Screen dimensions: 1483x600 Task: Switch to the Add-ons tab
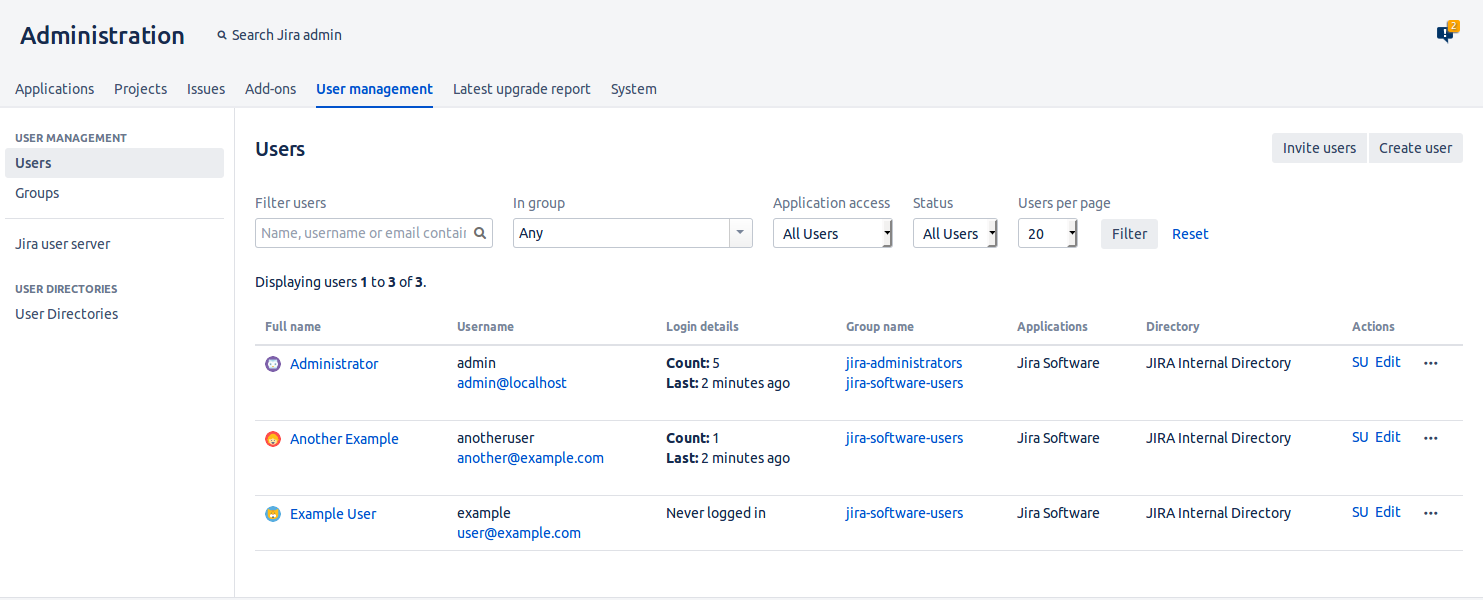(x=270, y=89)
